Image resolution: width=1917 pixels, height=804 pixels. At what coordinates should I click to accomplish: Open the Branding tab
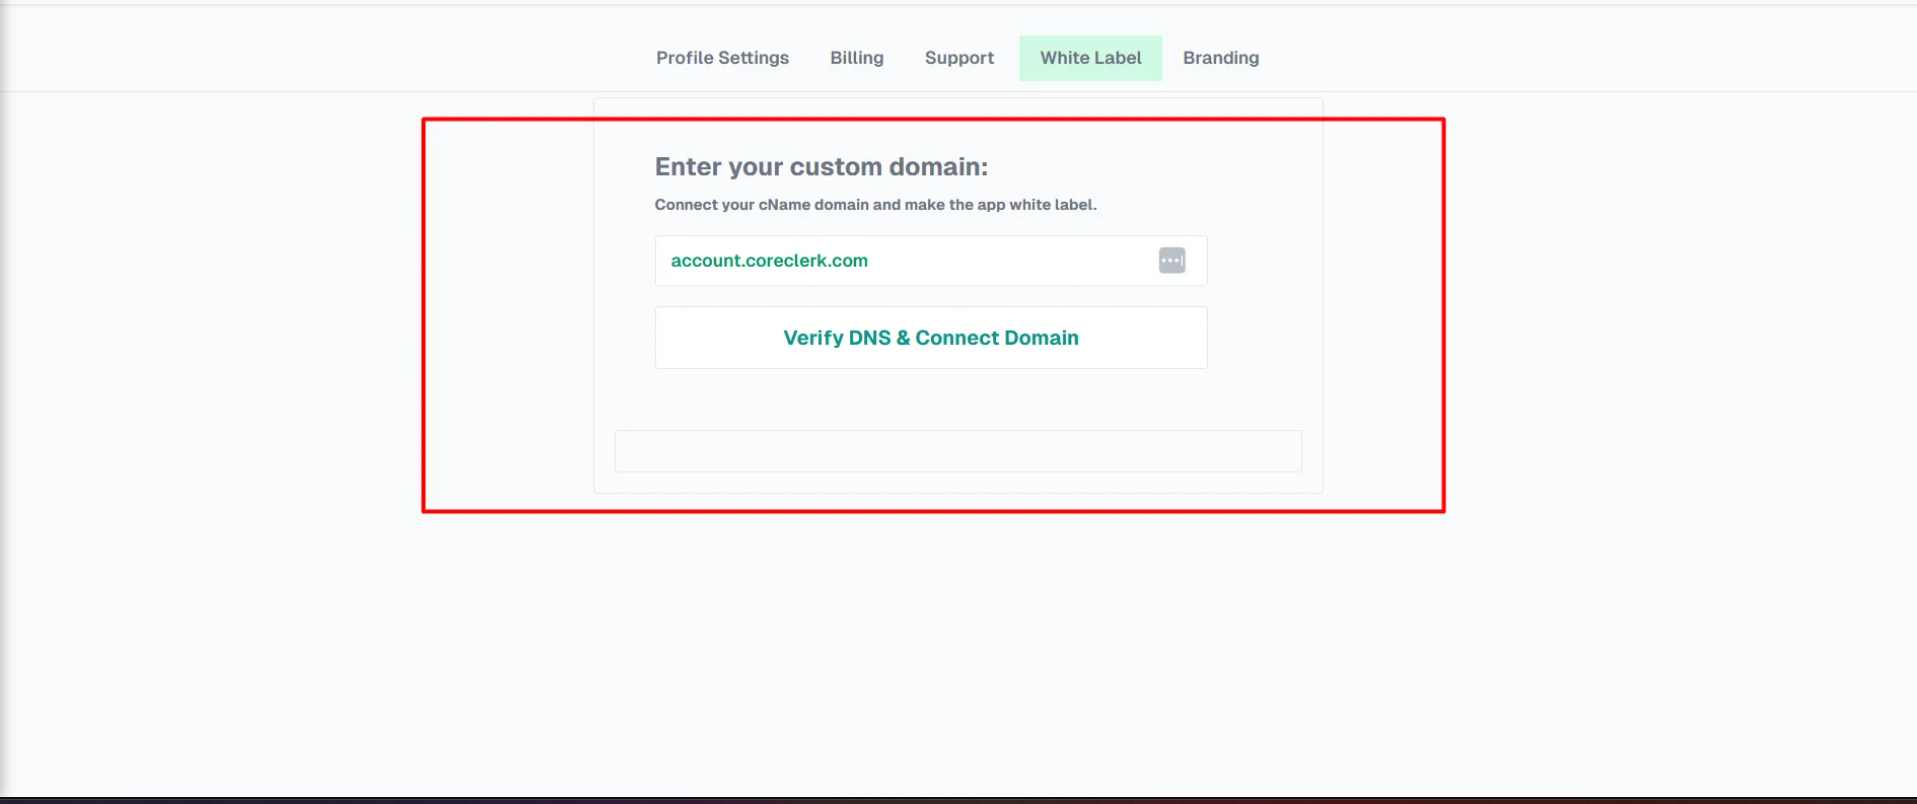[1220, 58]
